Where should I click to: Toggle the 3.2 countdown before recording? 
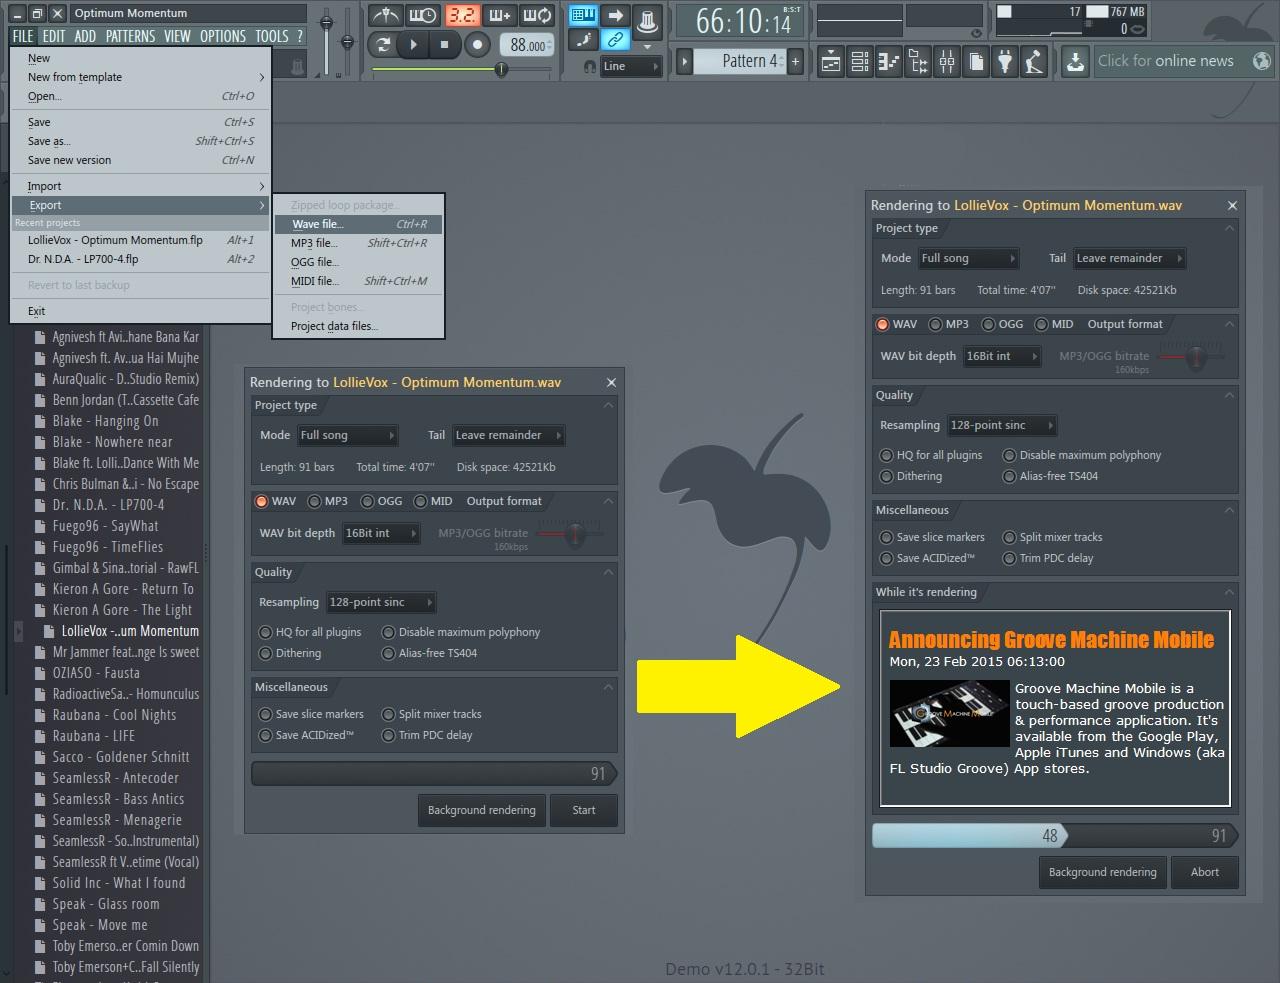[461, 15]
